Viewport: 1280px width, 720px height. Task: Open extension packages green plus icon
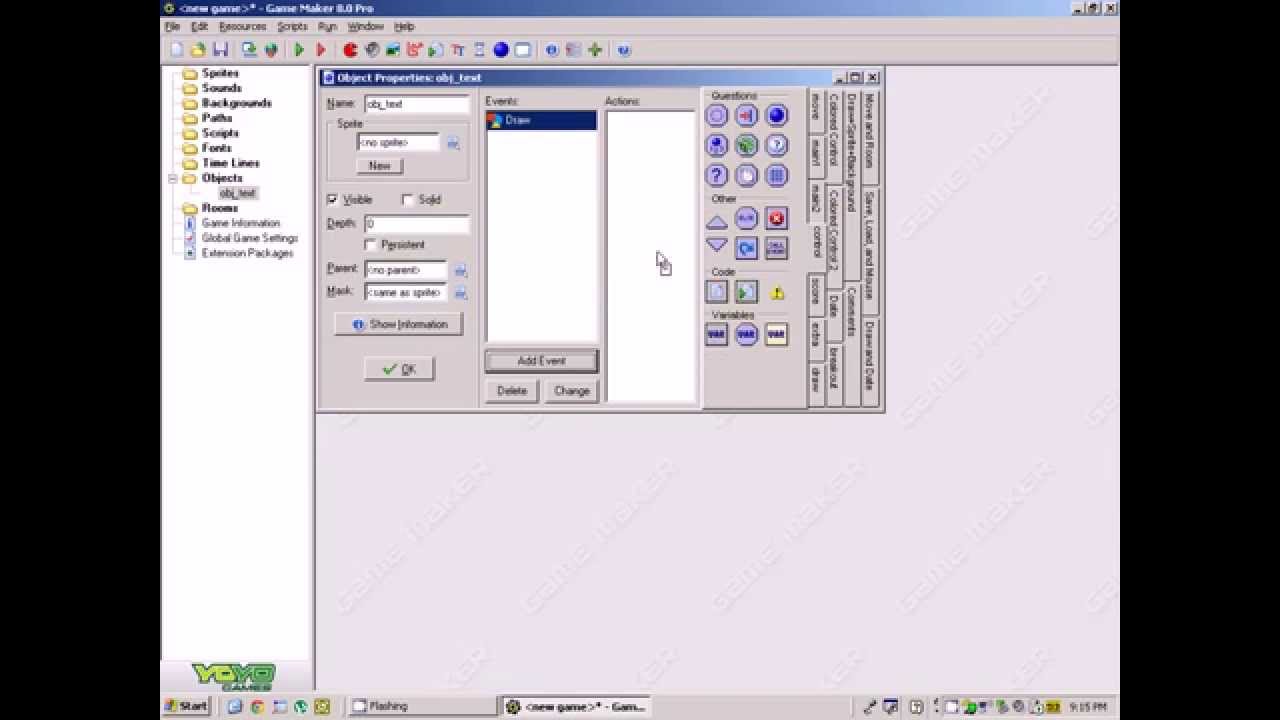(595, 50)
